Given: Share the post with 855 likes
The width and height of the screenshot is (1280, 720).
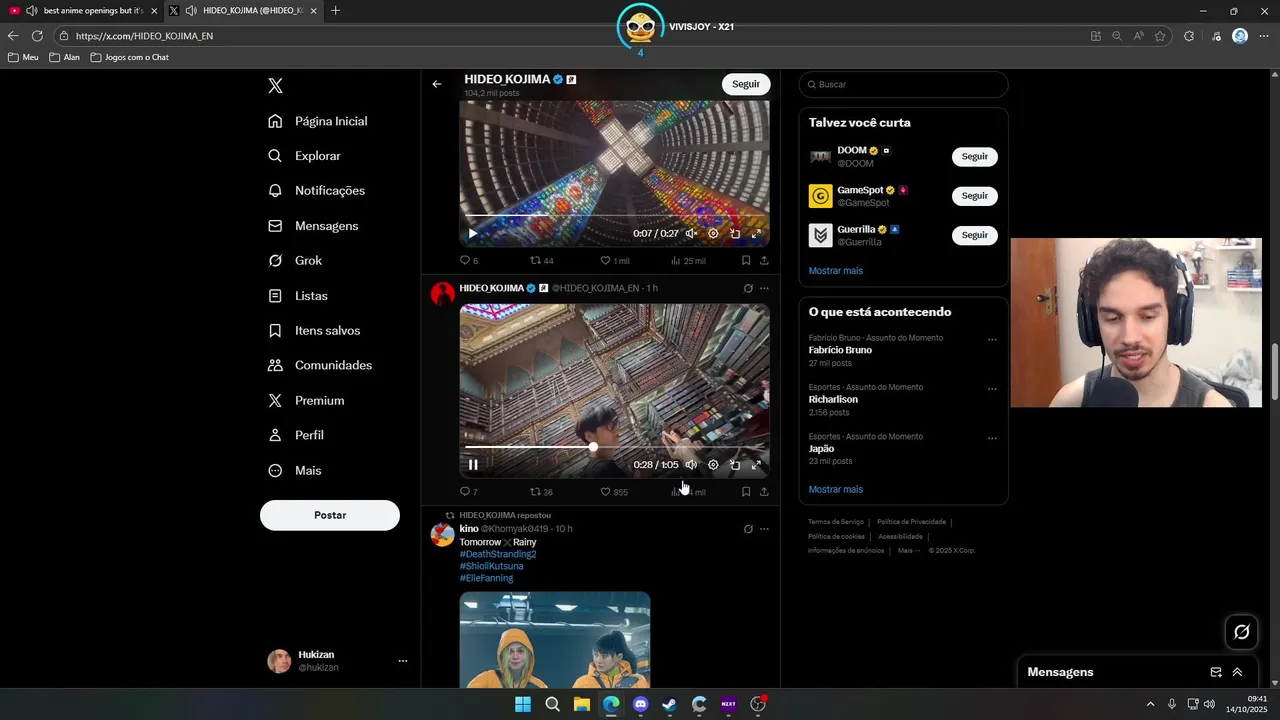Looking at the screenshot, I should pos(764,492).
